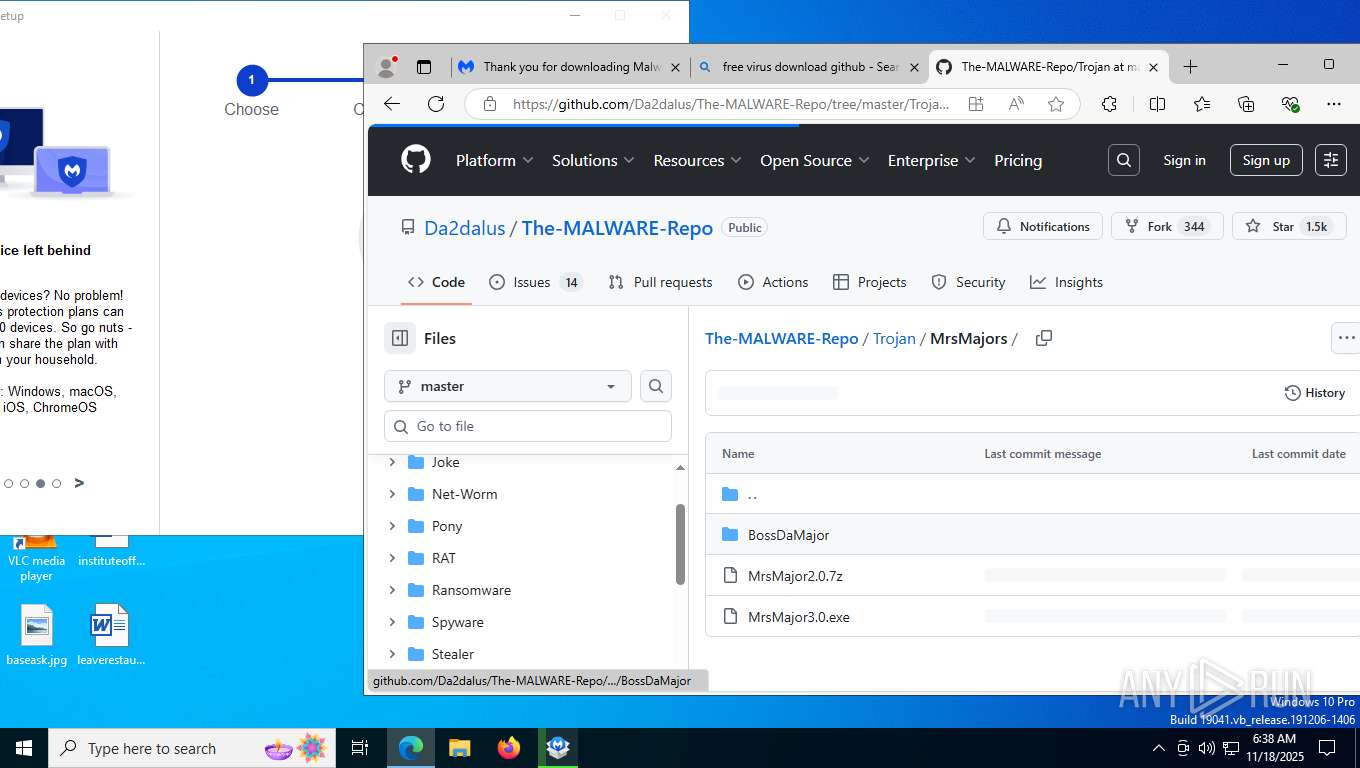
Task: Refresh the page in Edge
Action: (x=436, y=104)
